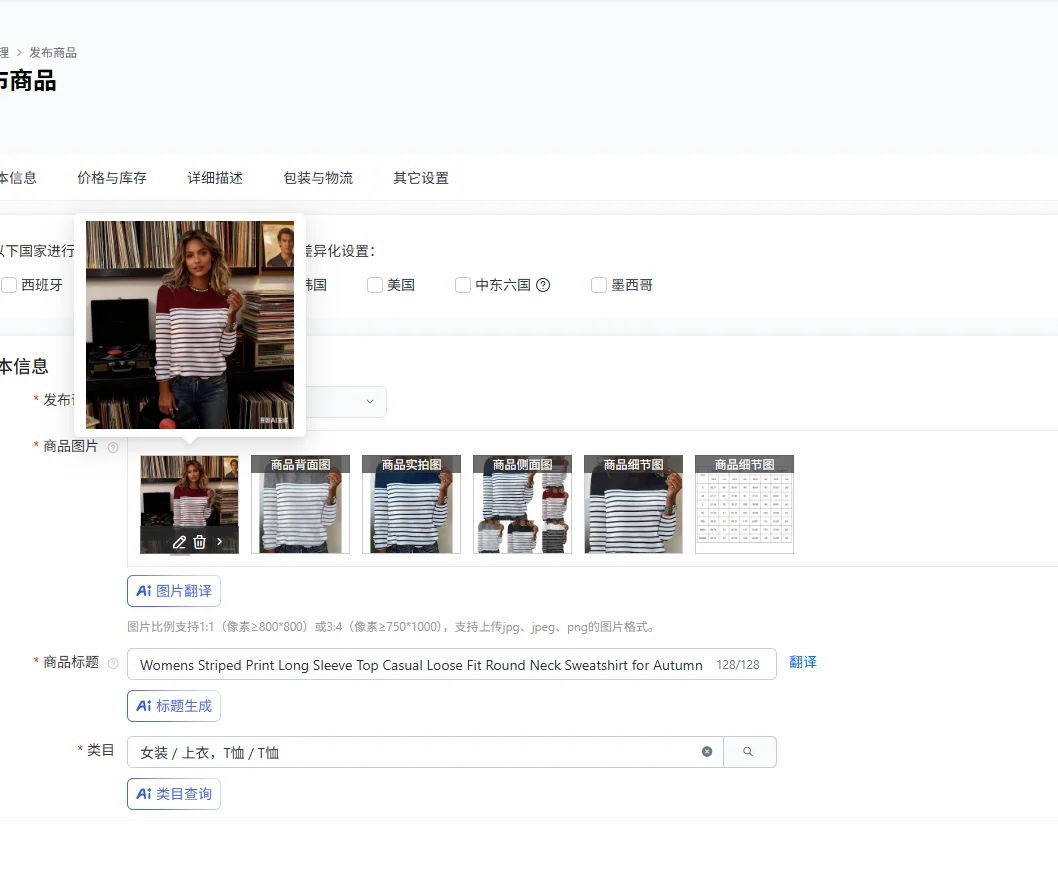Click the search magnifier beside the category field
Image resolution: width=1058 pixels, height=892 pixels.
click(x=748, y=752)
